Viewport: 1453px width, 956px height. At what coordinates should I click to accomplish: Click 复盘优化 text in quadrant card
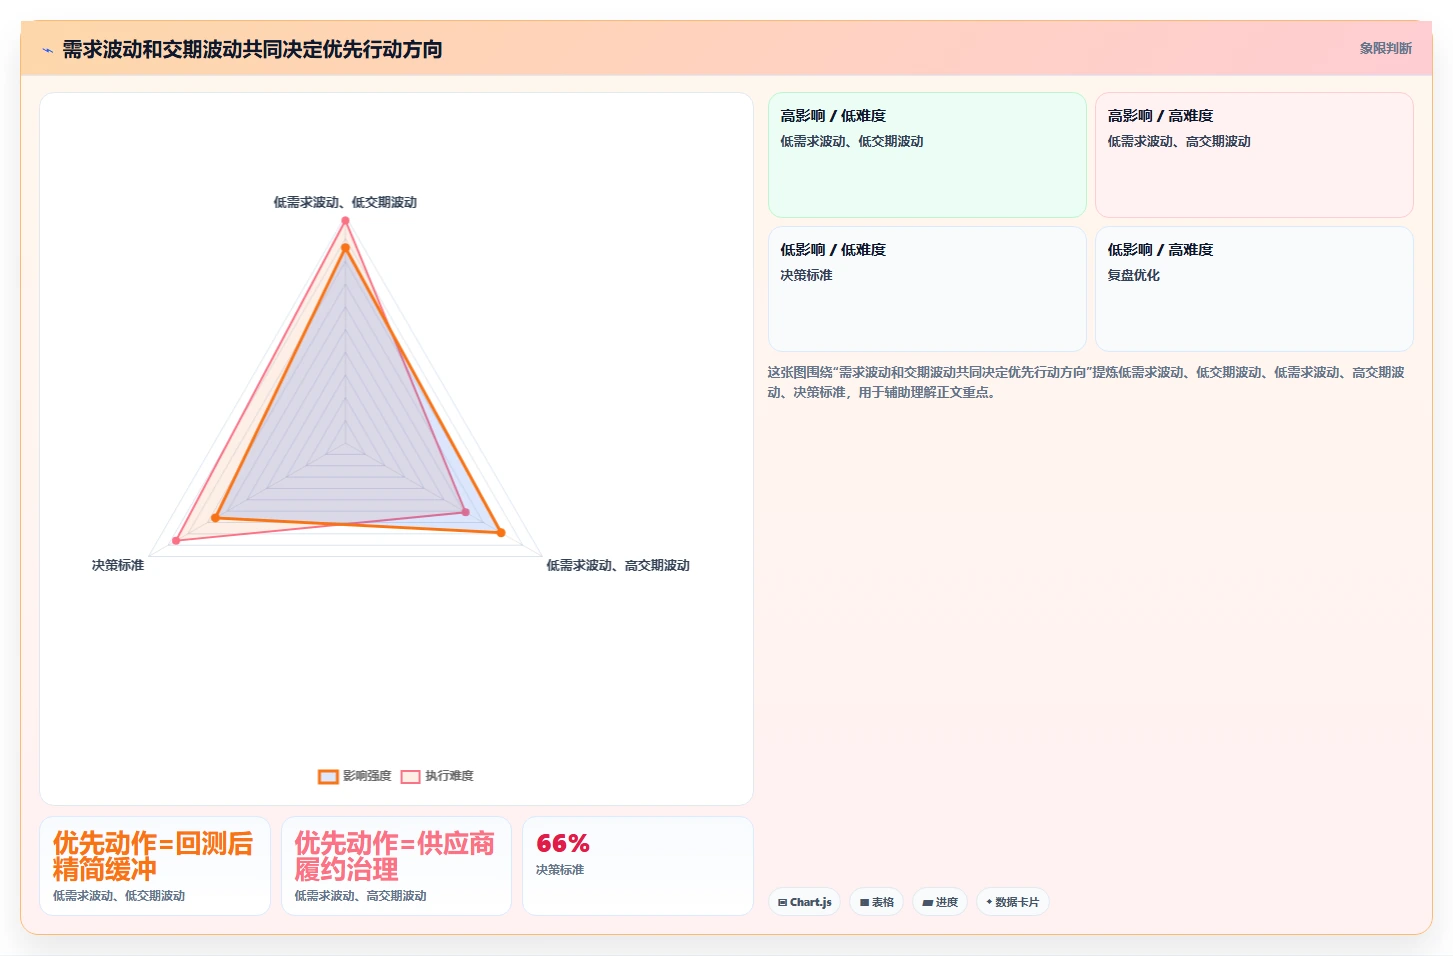pyautogui.click(x=1133, y=275)
